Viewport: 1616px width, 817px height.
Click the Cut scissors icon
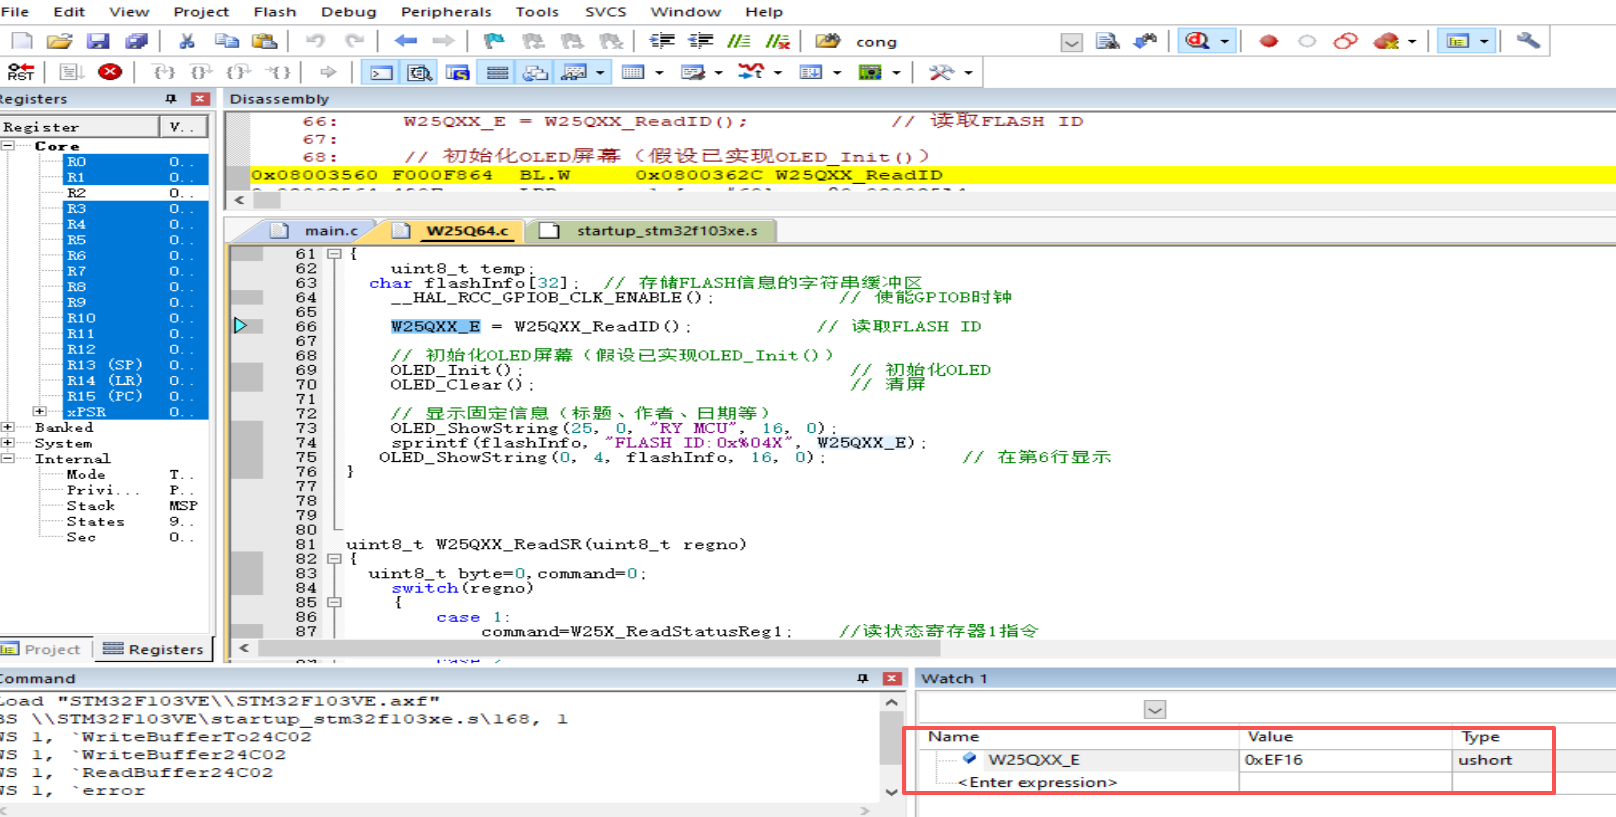click(x=186, y=41)
